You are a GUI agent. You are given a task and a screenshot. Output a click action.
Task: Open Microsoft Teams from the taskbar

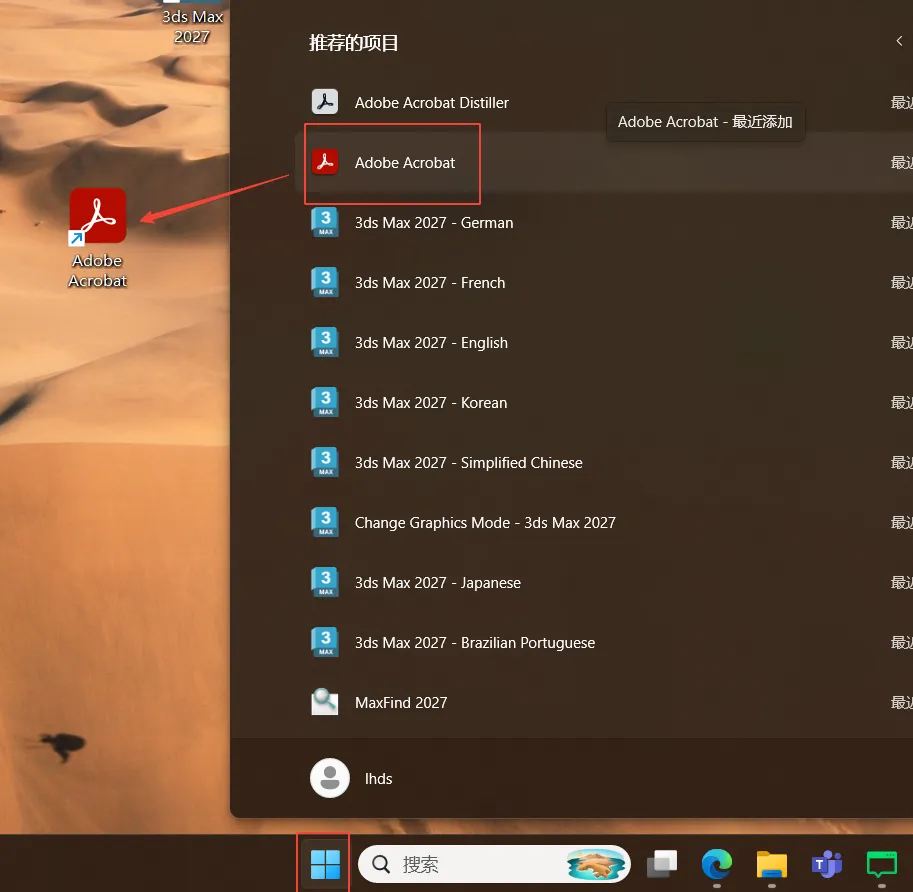click(x=827, y=864)
